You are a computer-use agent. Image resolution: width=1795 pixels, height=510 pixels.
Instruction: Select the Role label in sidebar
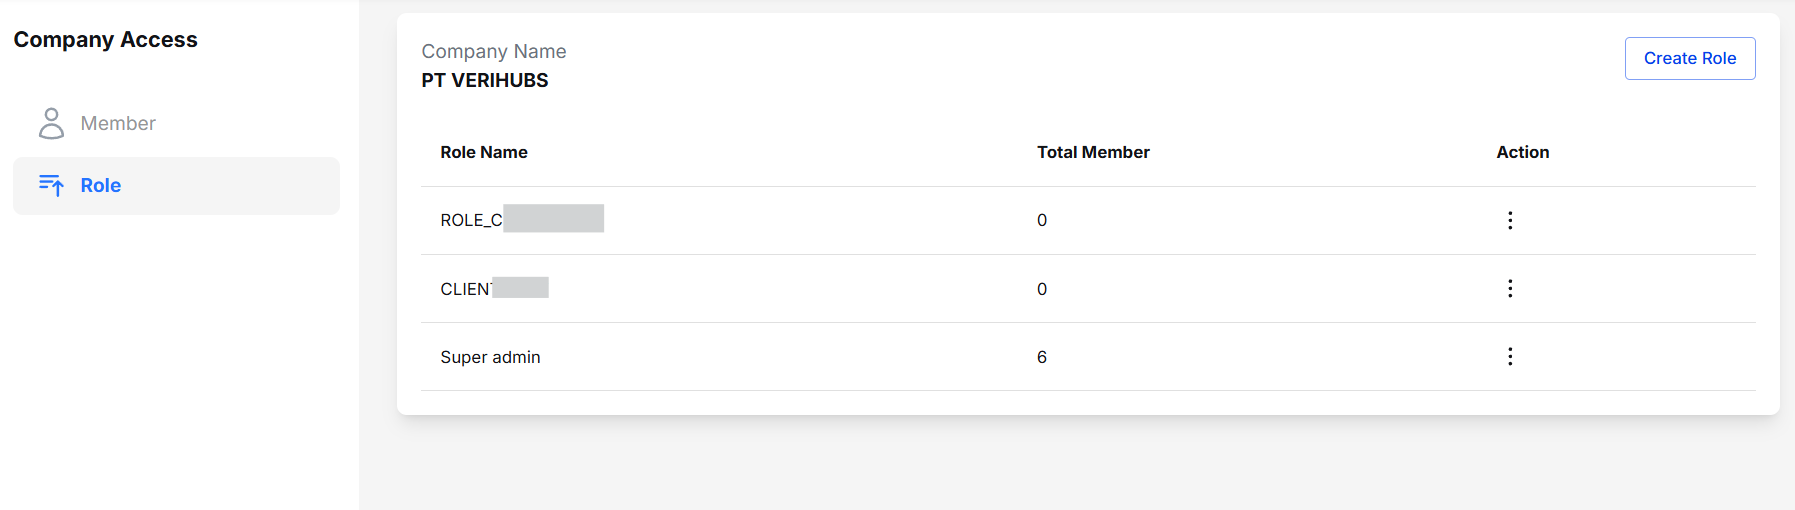101,185
